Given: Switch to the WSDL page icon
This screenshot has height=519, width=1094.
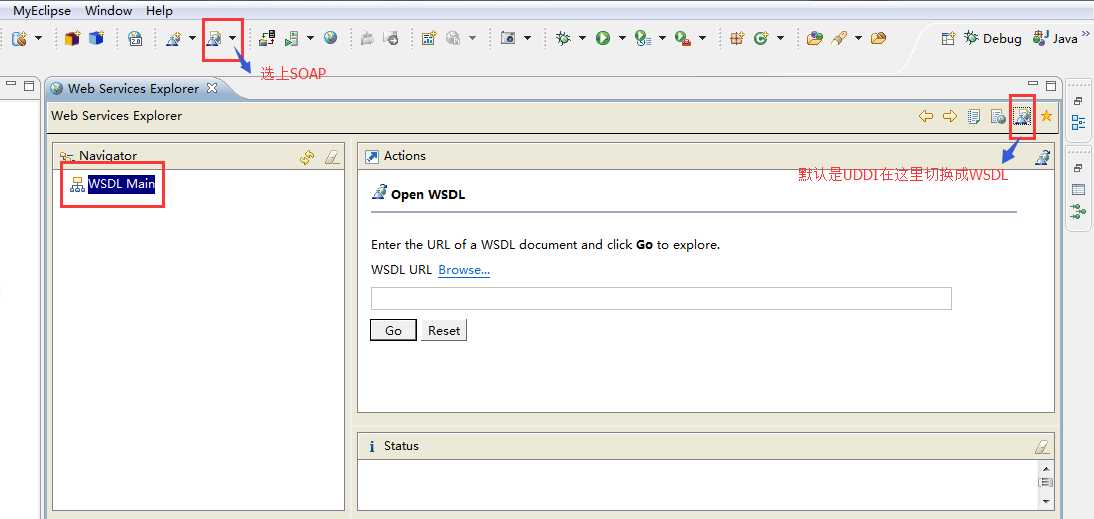Looking at the screenshot, I should [x=1022, y=116].
